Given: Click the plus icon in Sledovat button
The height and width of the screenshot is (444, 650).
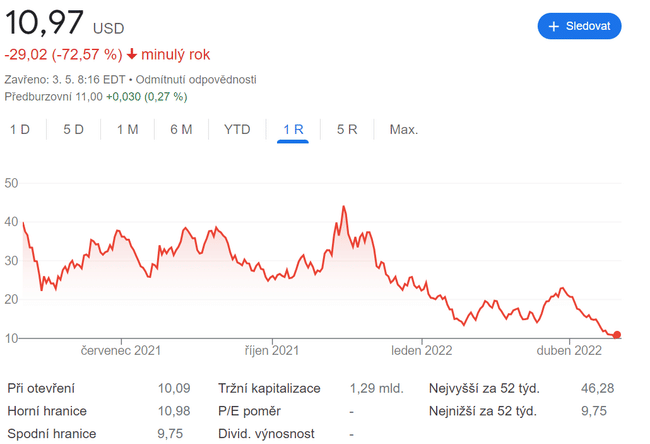Looking at the screenshot, I should pos(553,26).
